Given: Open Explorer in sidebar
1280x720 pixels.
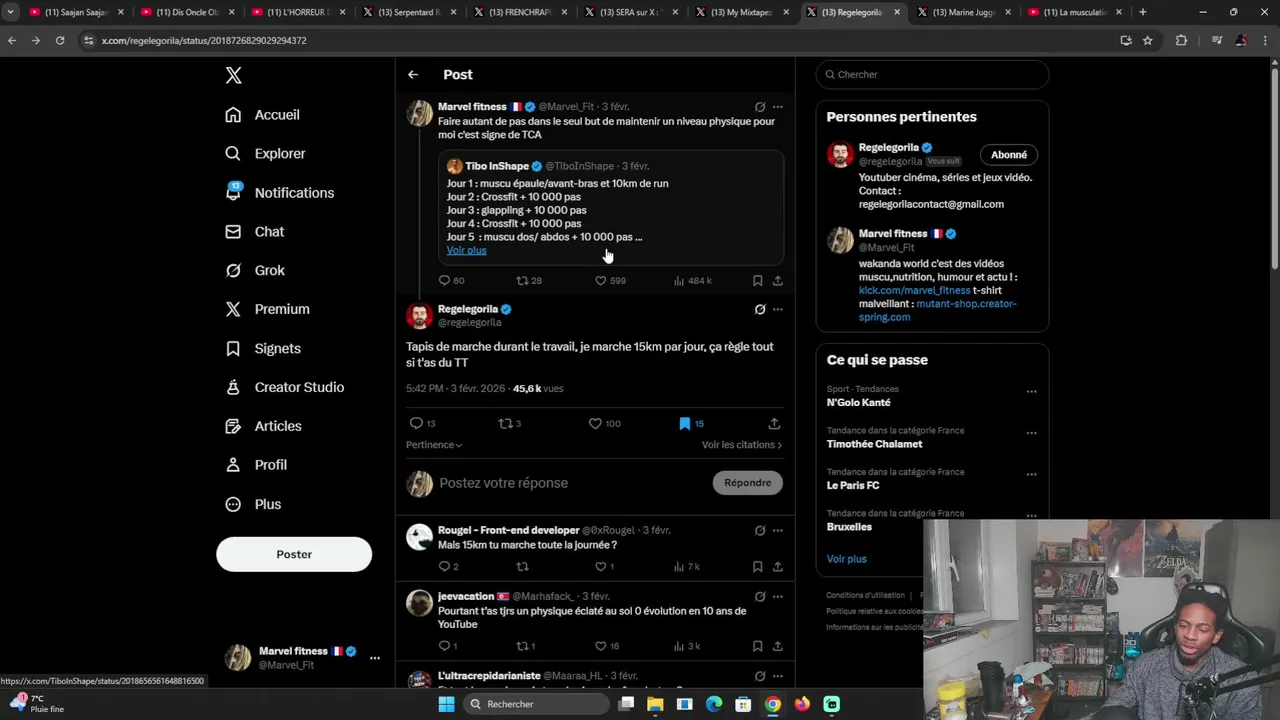Looking at the screenshot, I should [x=266, y=154].
